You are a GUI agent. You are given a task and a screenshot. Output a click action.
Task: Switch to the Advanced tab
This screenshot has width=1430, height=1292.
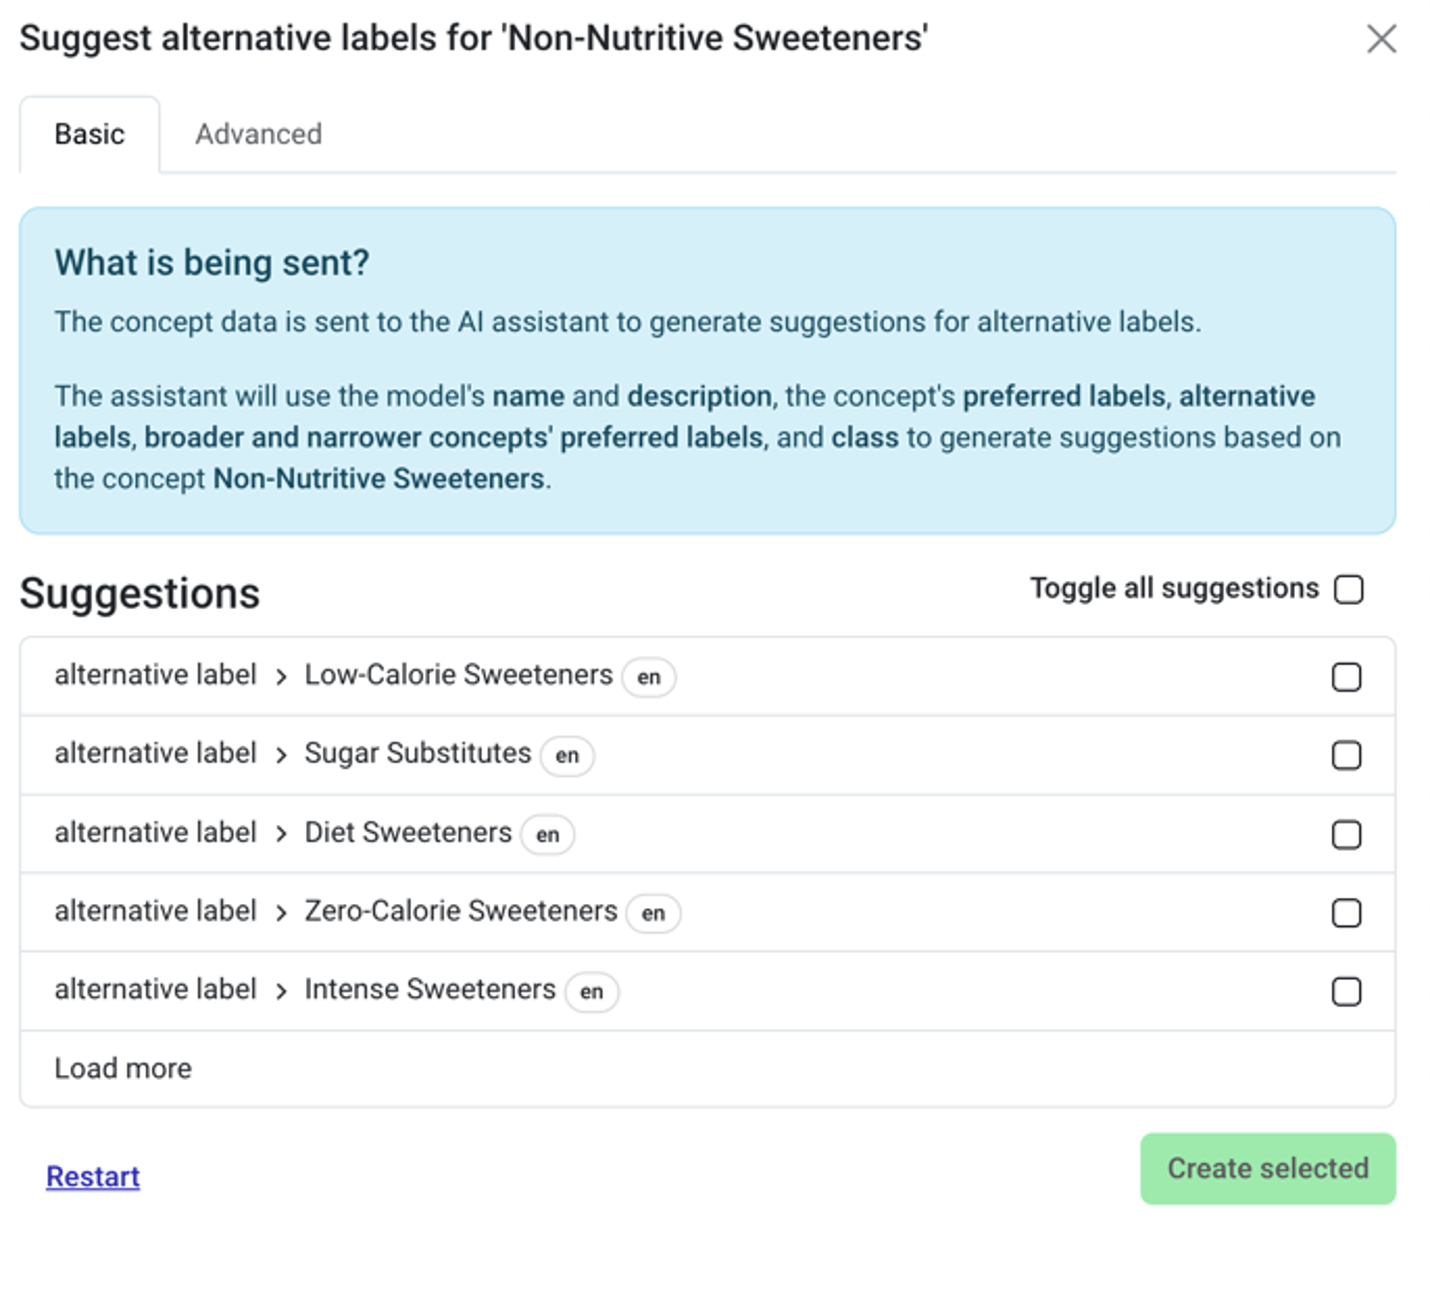[258, 134]
